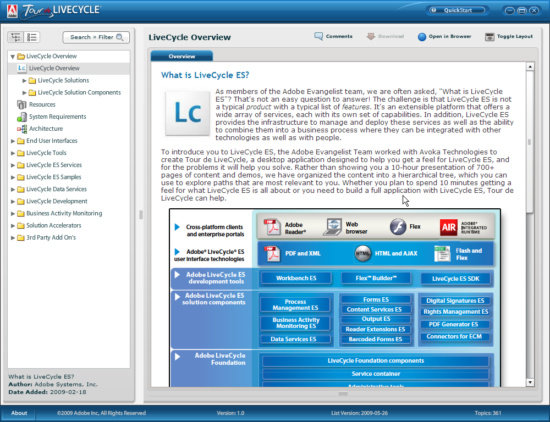Viewport: 550px width, 422px height.
Task: Click the LiveCycle ES SDK box
Action: pyautogui.click(x=455, y=279)
